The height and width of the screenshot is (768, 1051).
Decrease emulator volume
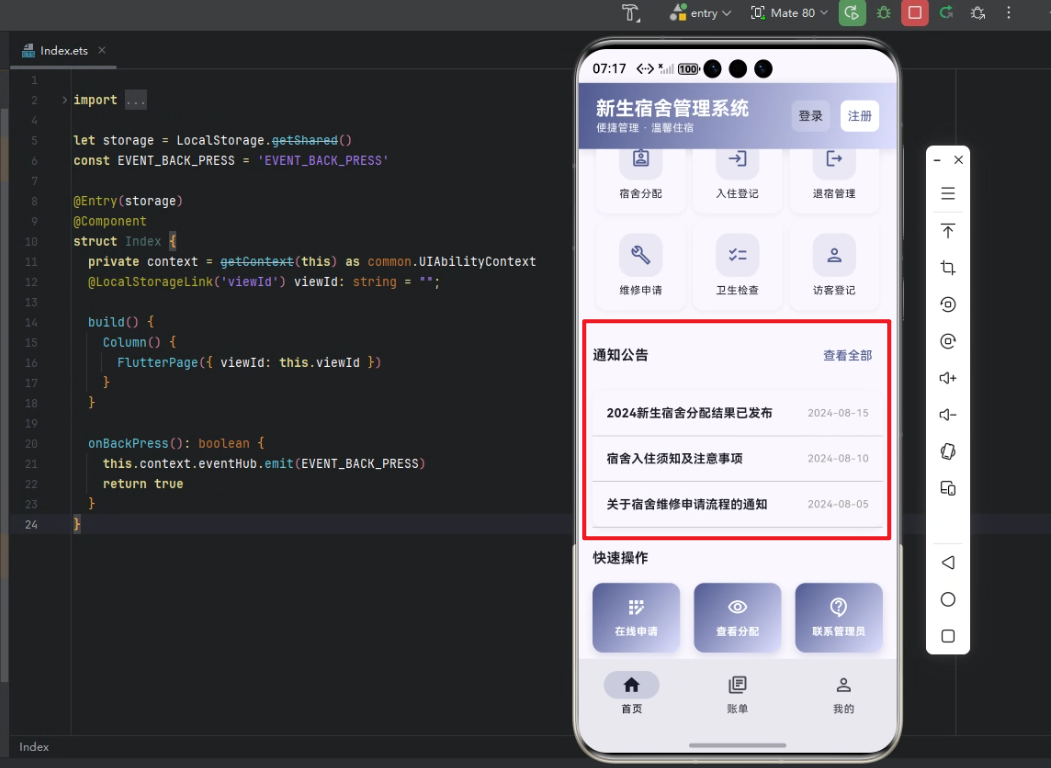pyautogui.click(x=948, y=415)
